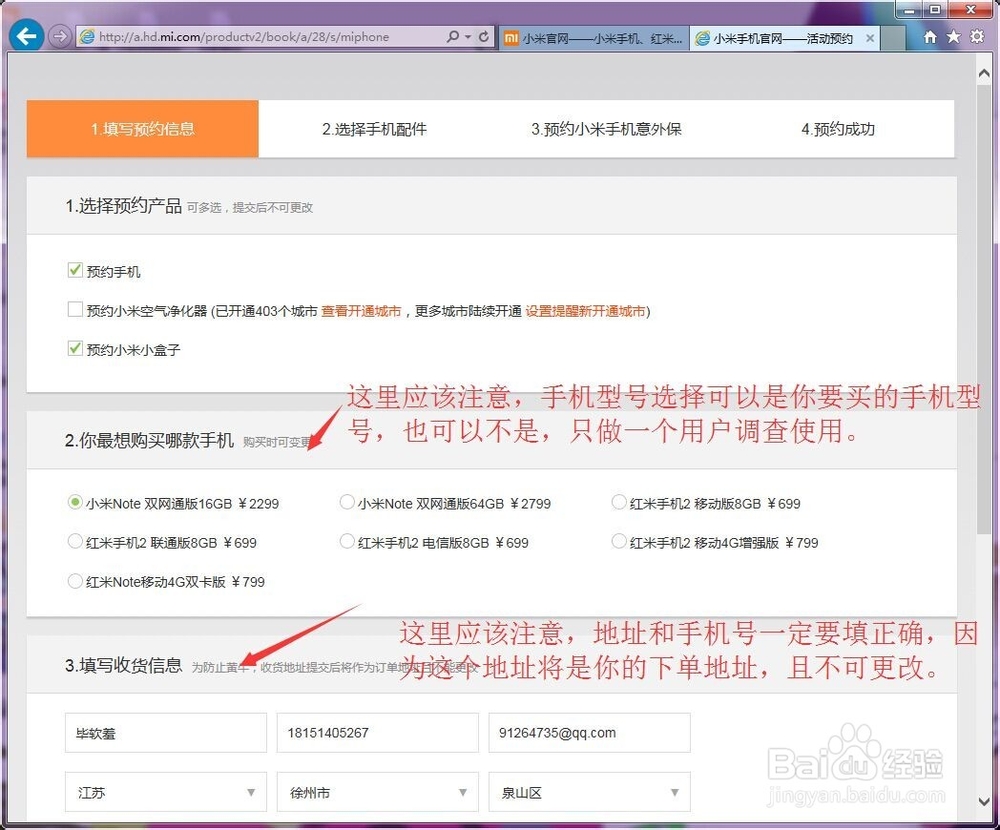Image resolution: width=1000 pixels, height=830 pixels.
Task: Open the address bar search dropdown arrow
Action: coord(468,36)
